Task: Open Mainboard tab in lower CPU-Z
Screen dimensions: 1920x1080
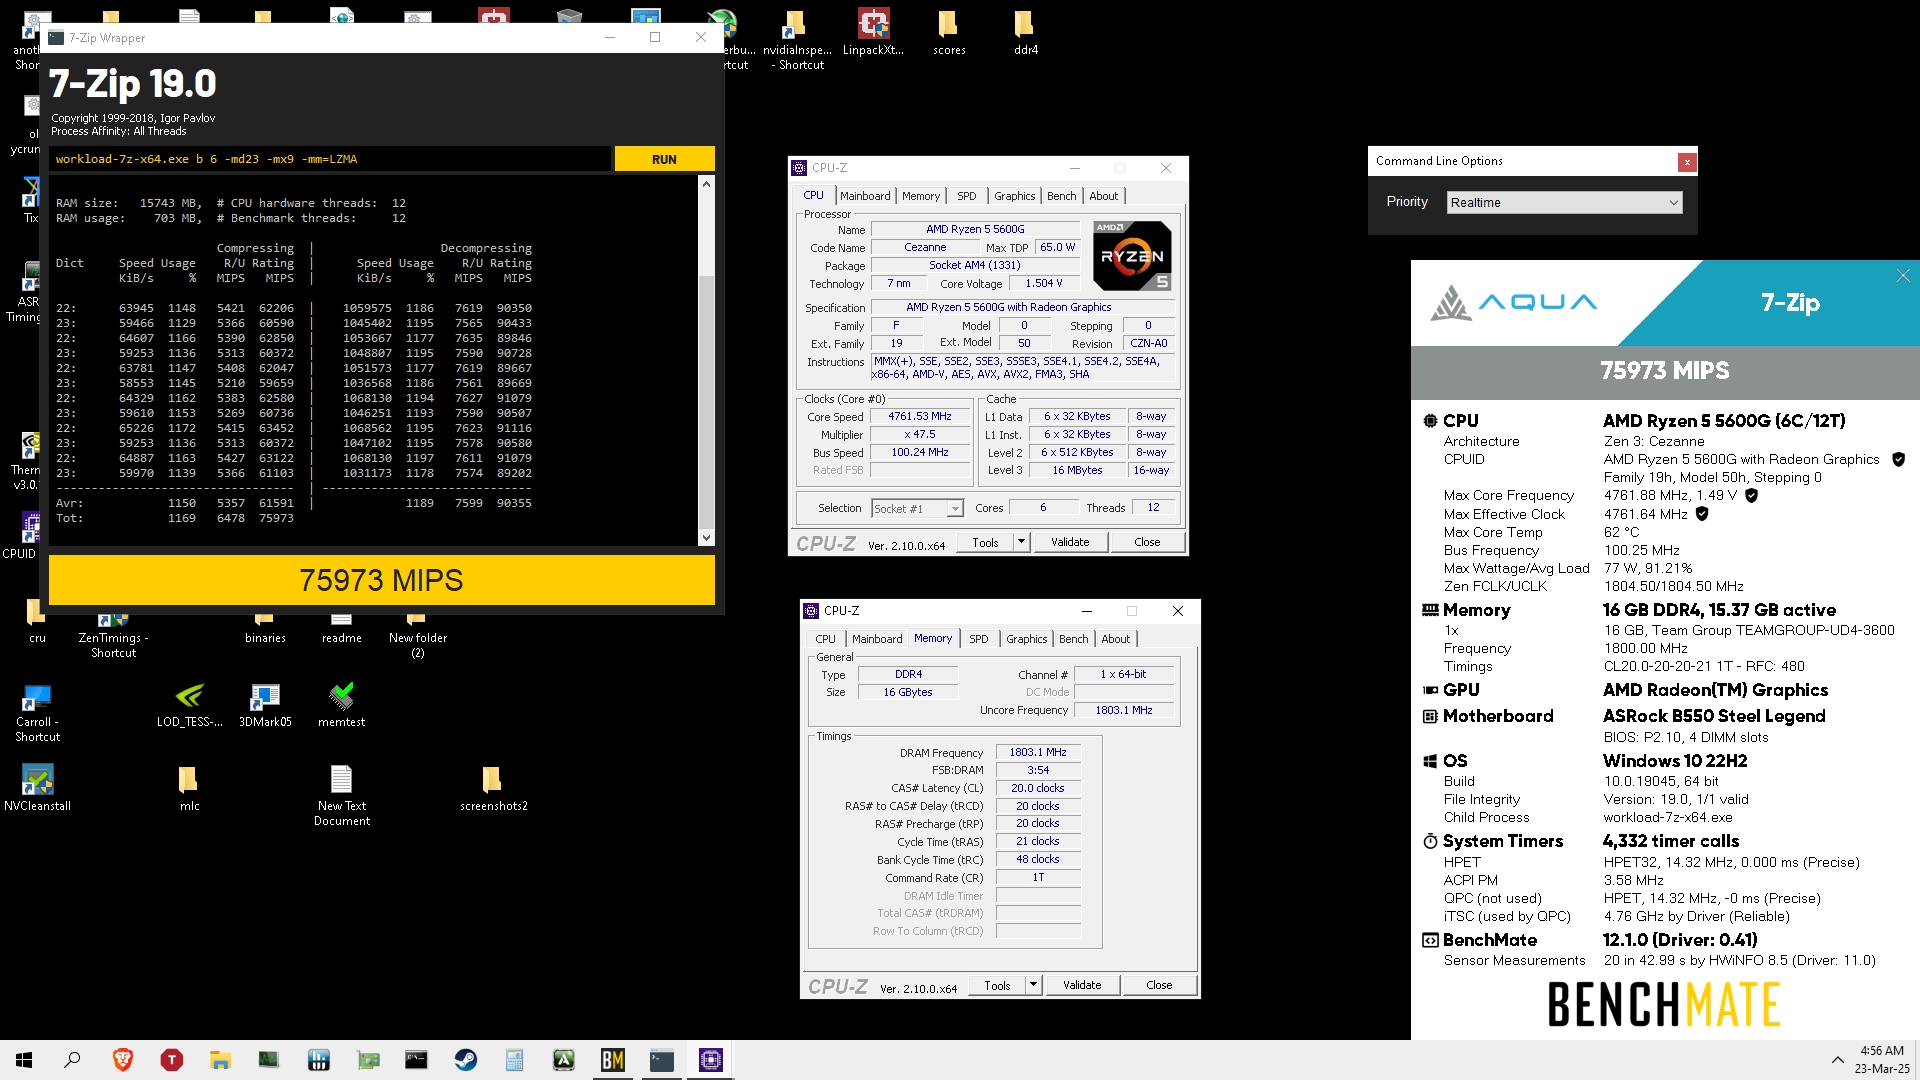Action: click(x=877, y=639)
